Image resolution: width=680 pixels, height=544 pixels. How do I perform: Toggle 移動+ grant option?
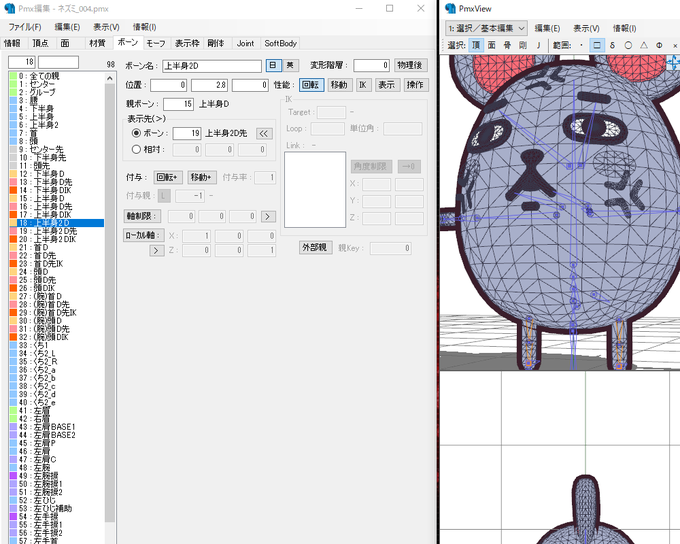202,177
